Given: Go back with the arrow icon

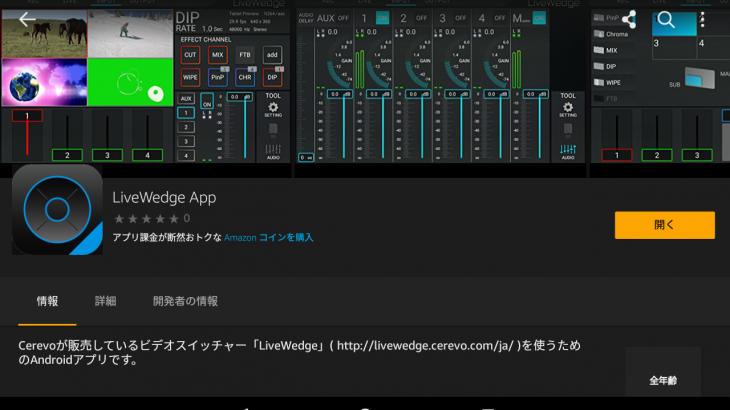Looking at the screenshot, I should tap(27, 20).
